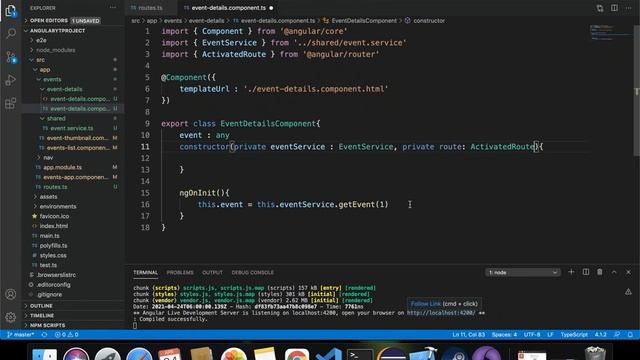Close the terminal panel
Screen dimensions: 640x360
pyautogui.click(x=628, y=272)
